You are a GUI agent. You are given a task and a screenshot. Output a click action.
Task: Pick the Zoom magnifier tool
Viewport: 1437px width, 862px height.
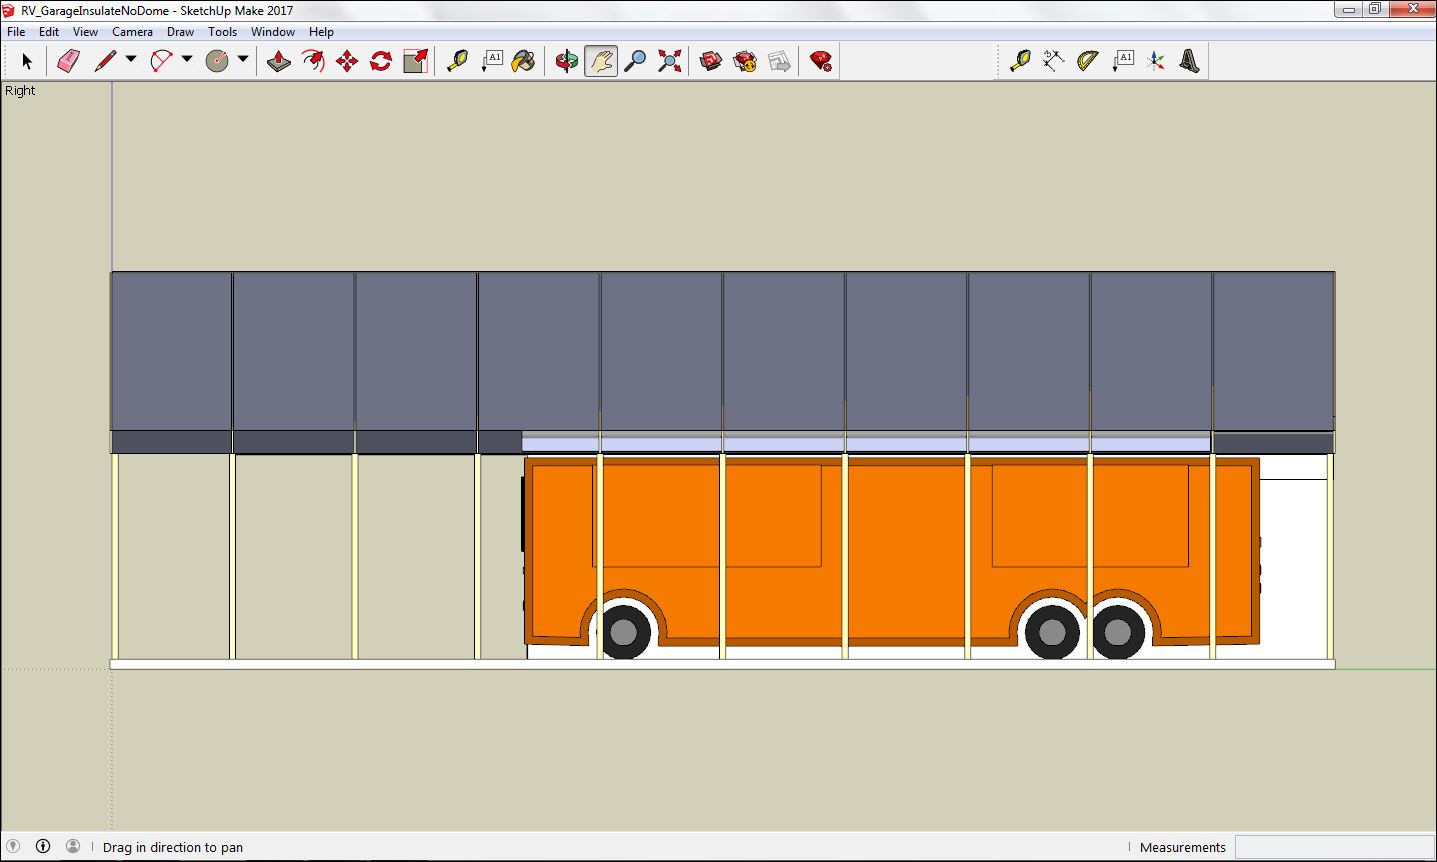635,61
